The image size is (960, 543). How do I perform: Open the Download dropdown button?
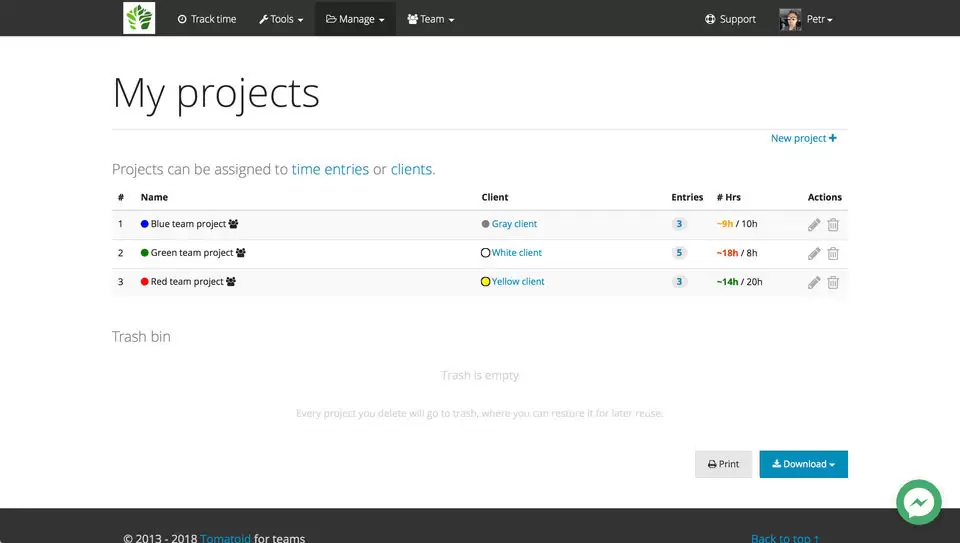(x=803, y=464)
